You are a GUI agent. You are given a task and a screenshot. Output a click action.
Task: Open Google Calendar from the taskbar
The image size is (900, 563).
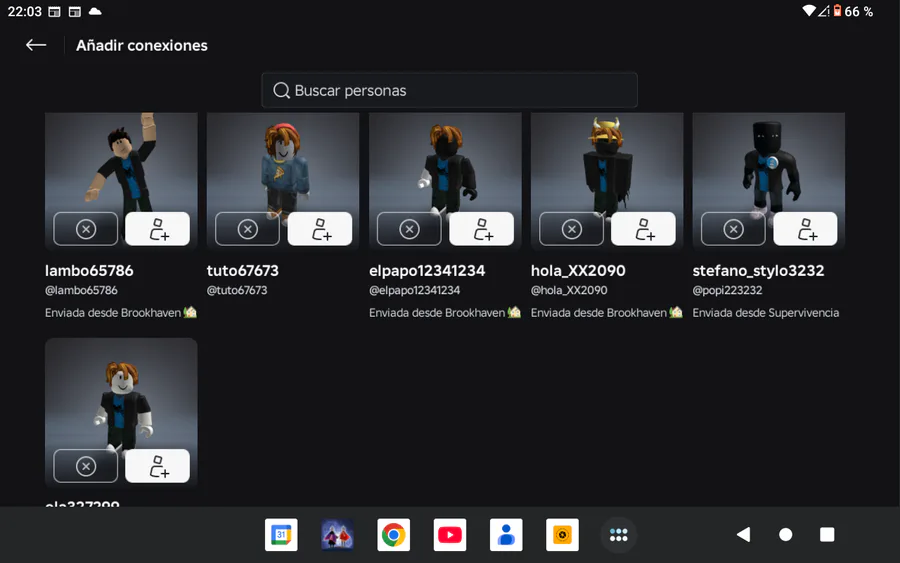281,535
